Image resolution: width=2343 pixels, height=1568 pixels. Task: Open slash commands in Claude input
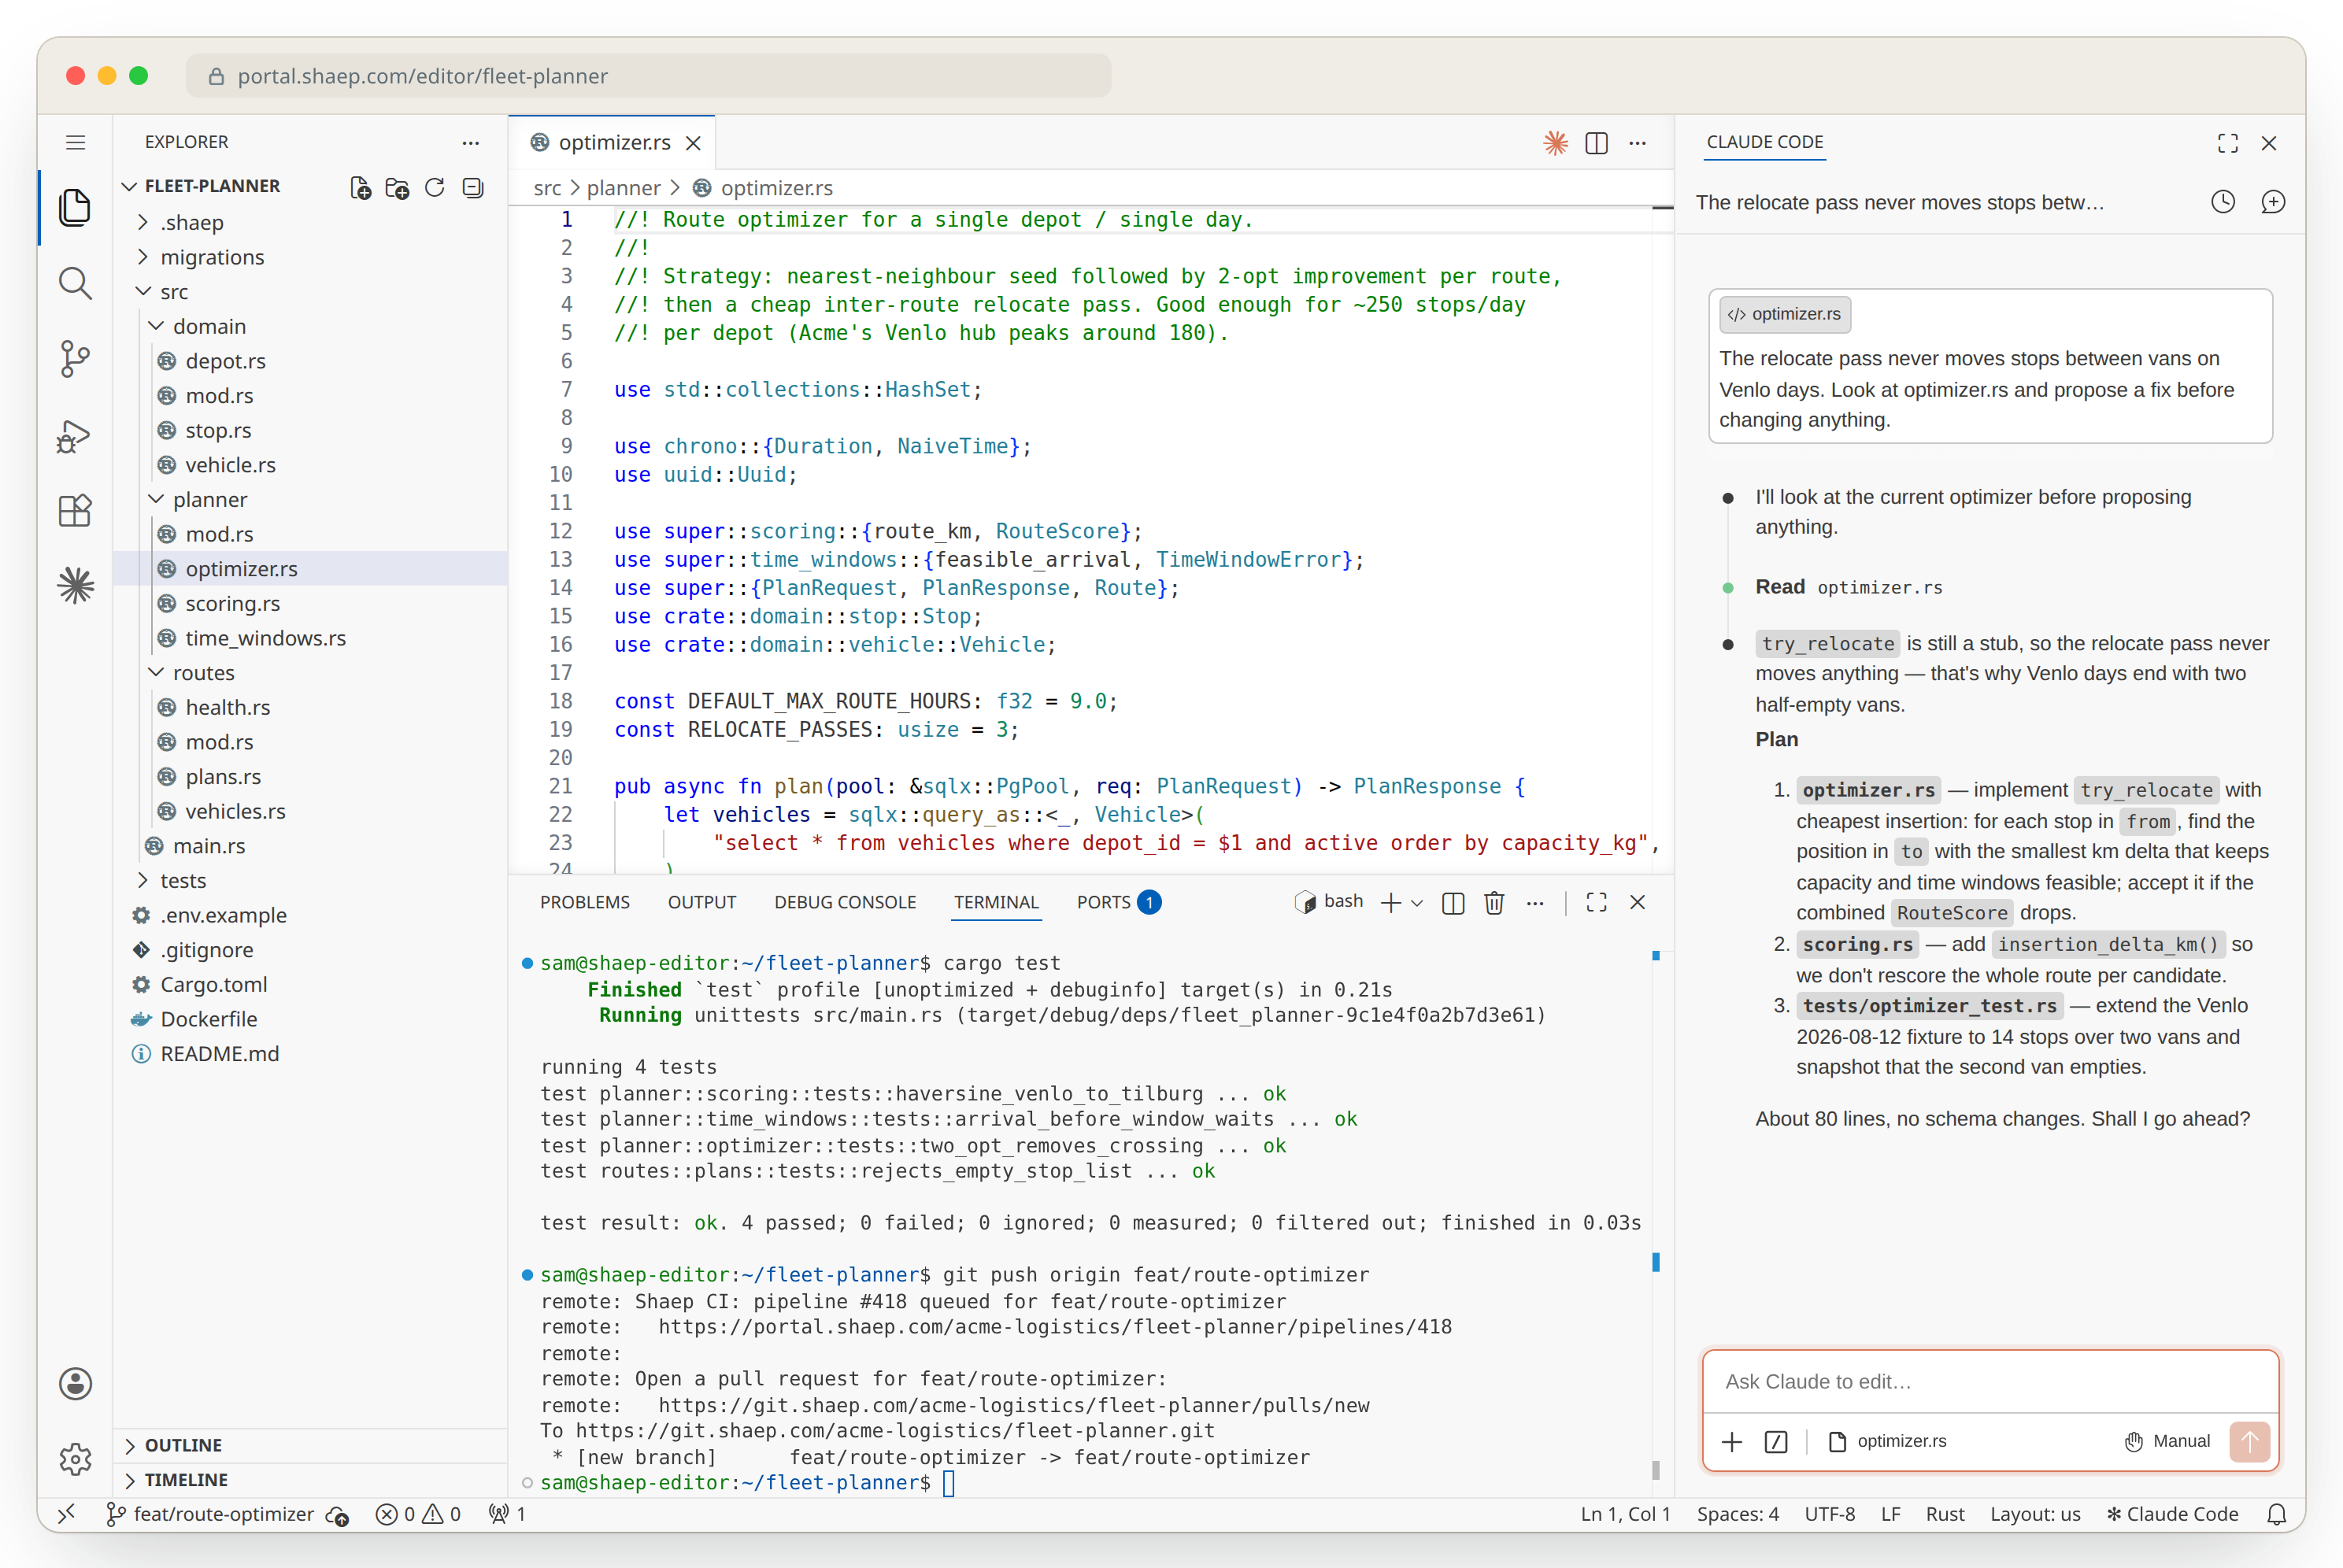click(1776, 1441)
